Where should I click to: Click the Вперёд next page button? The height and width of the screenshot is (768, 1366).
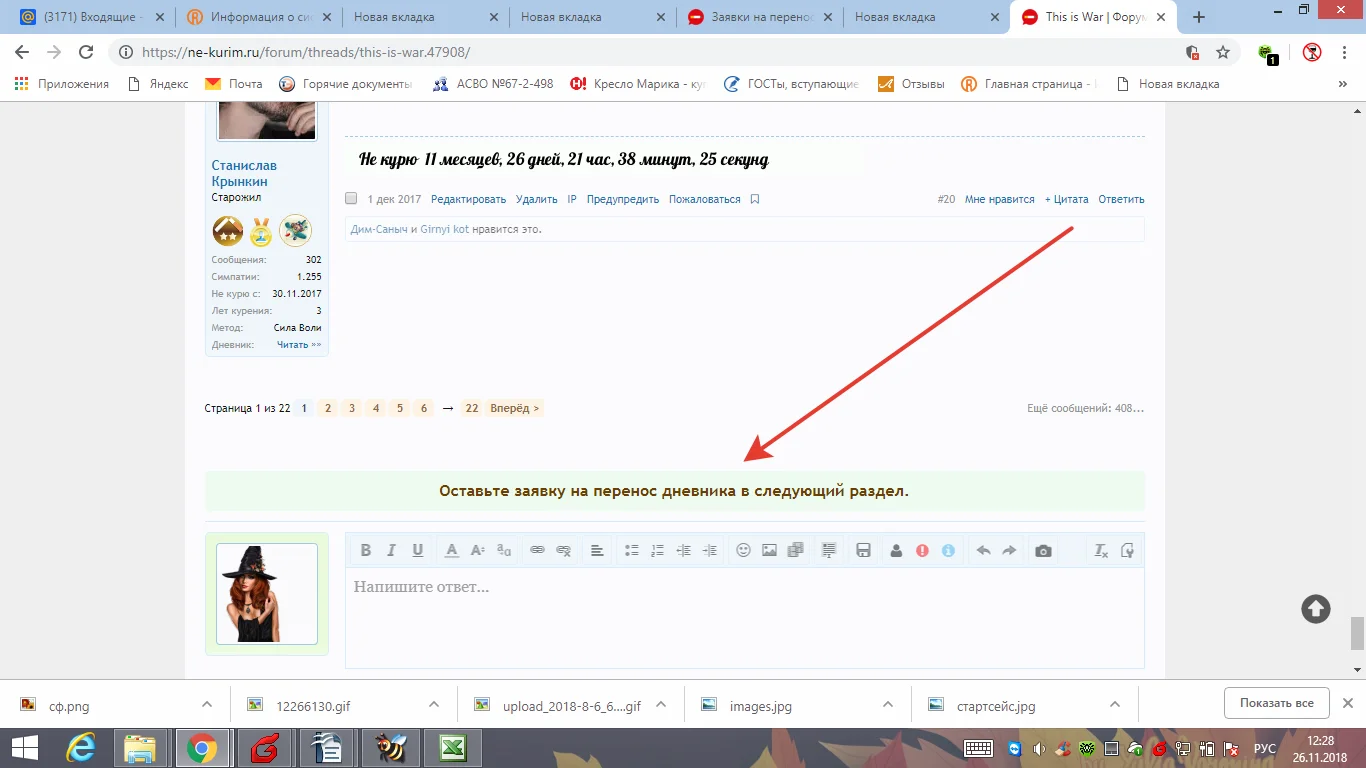pyautogui.click(x=515, y=408)
